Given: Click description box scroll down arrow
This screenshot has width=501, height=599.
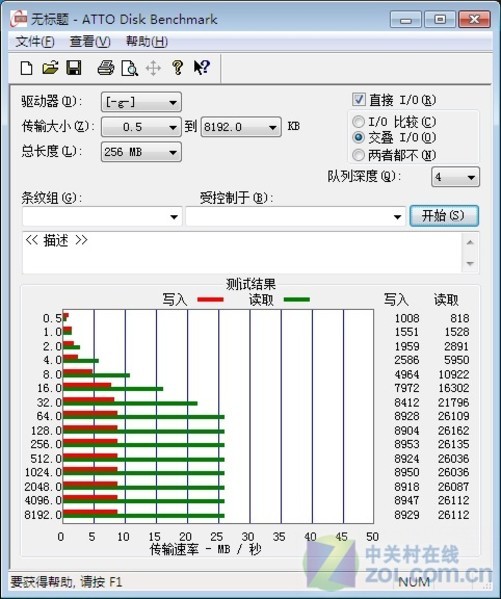Looking at the screenshot, I should coord(470,263).
